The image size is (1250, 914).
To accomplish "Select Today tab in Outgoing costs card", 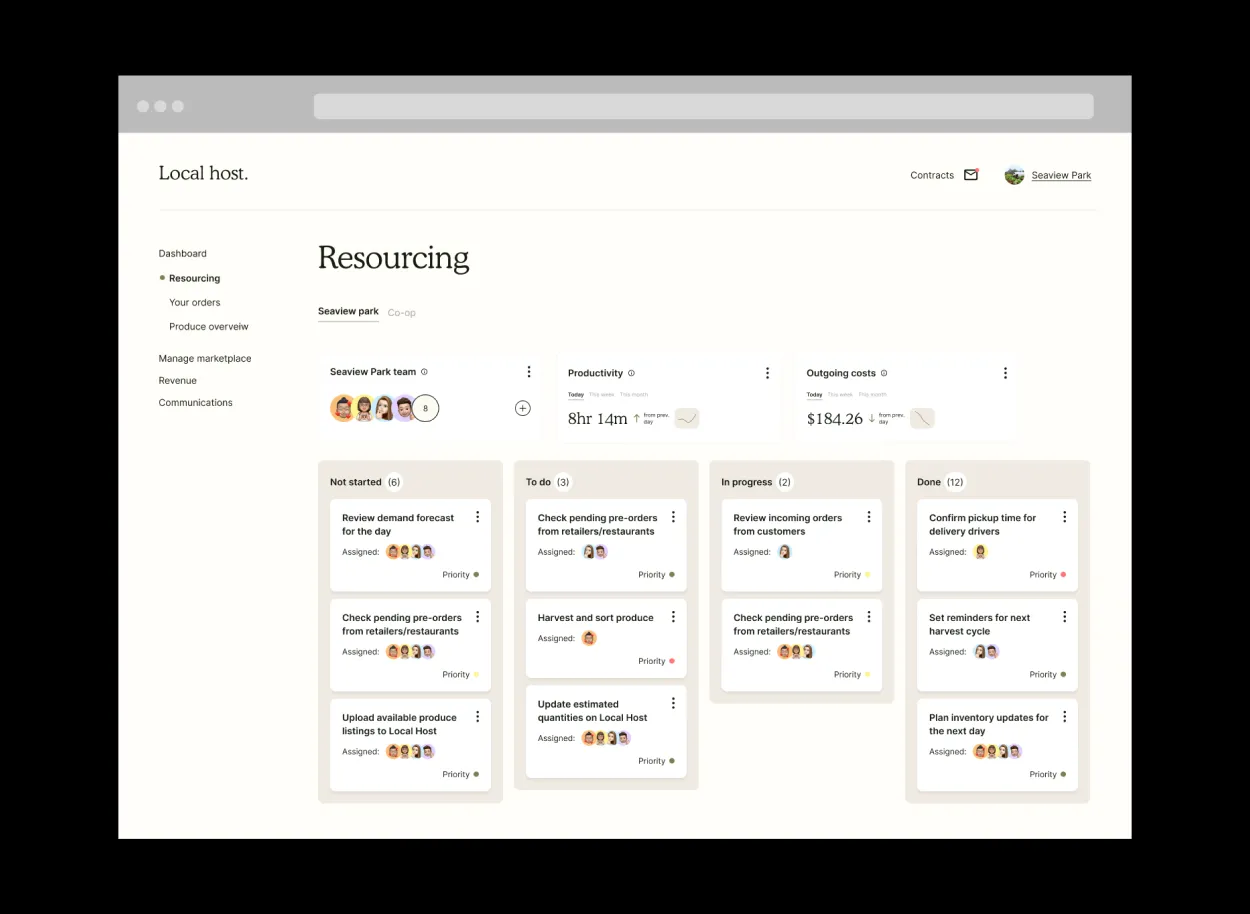I will (815, 395).
